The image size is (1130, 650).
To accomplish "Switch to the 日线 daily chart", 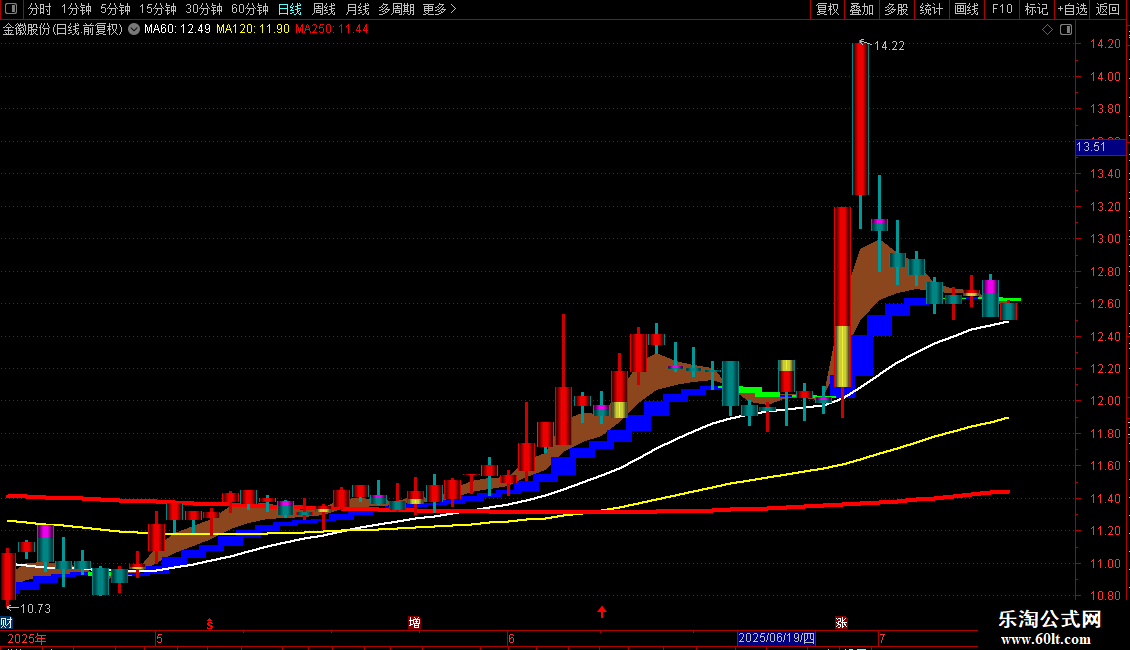I will tap(290, 9).
